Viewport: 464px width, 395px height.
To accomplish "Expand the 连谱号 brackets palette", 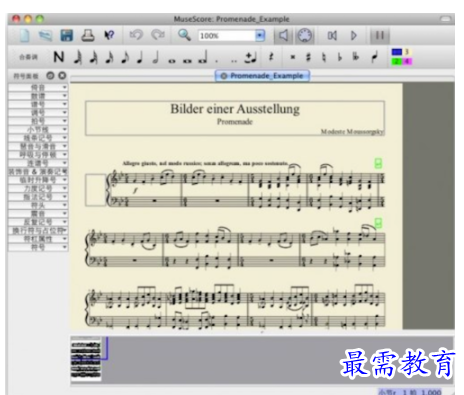I will point(38,163).
